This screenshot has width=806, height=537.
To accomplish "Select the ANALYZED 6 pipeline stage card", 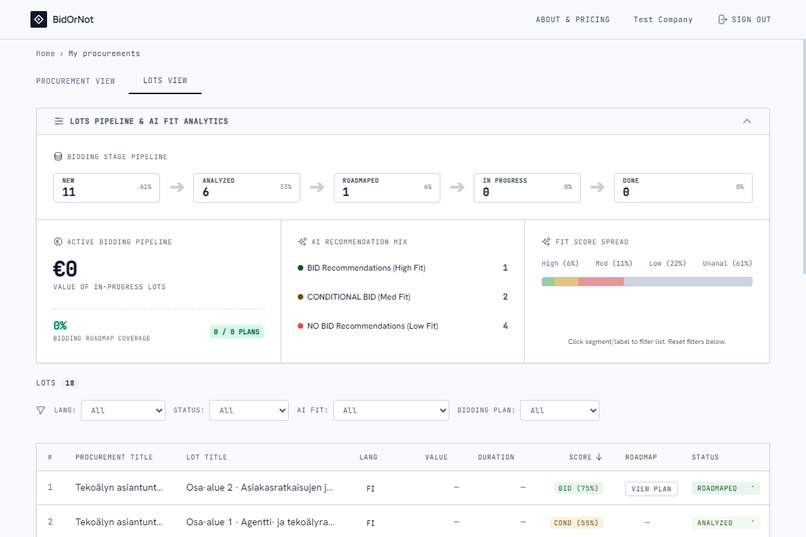I will [247, 188].
